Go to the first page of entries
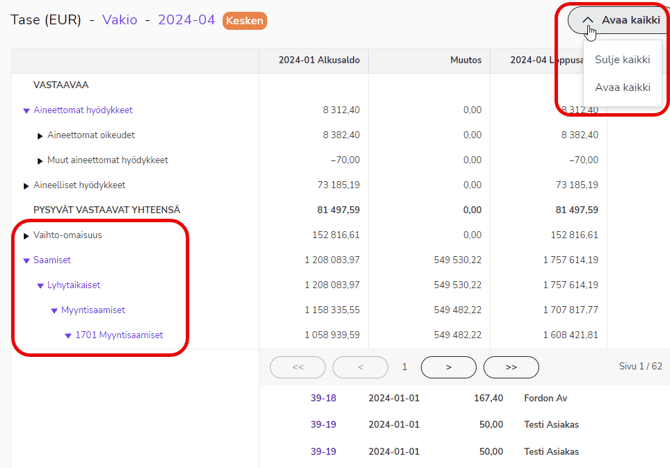The height and width of the screenshot is (468, 670). (298, 367)
